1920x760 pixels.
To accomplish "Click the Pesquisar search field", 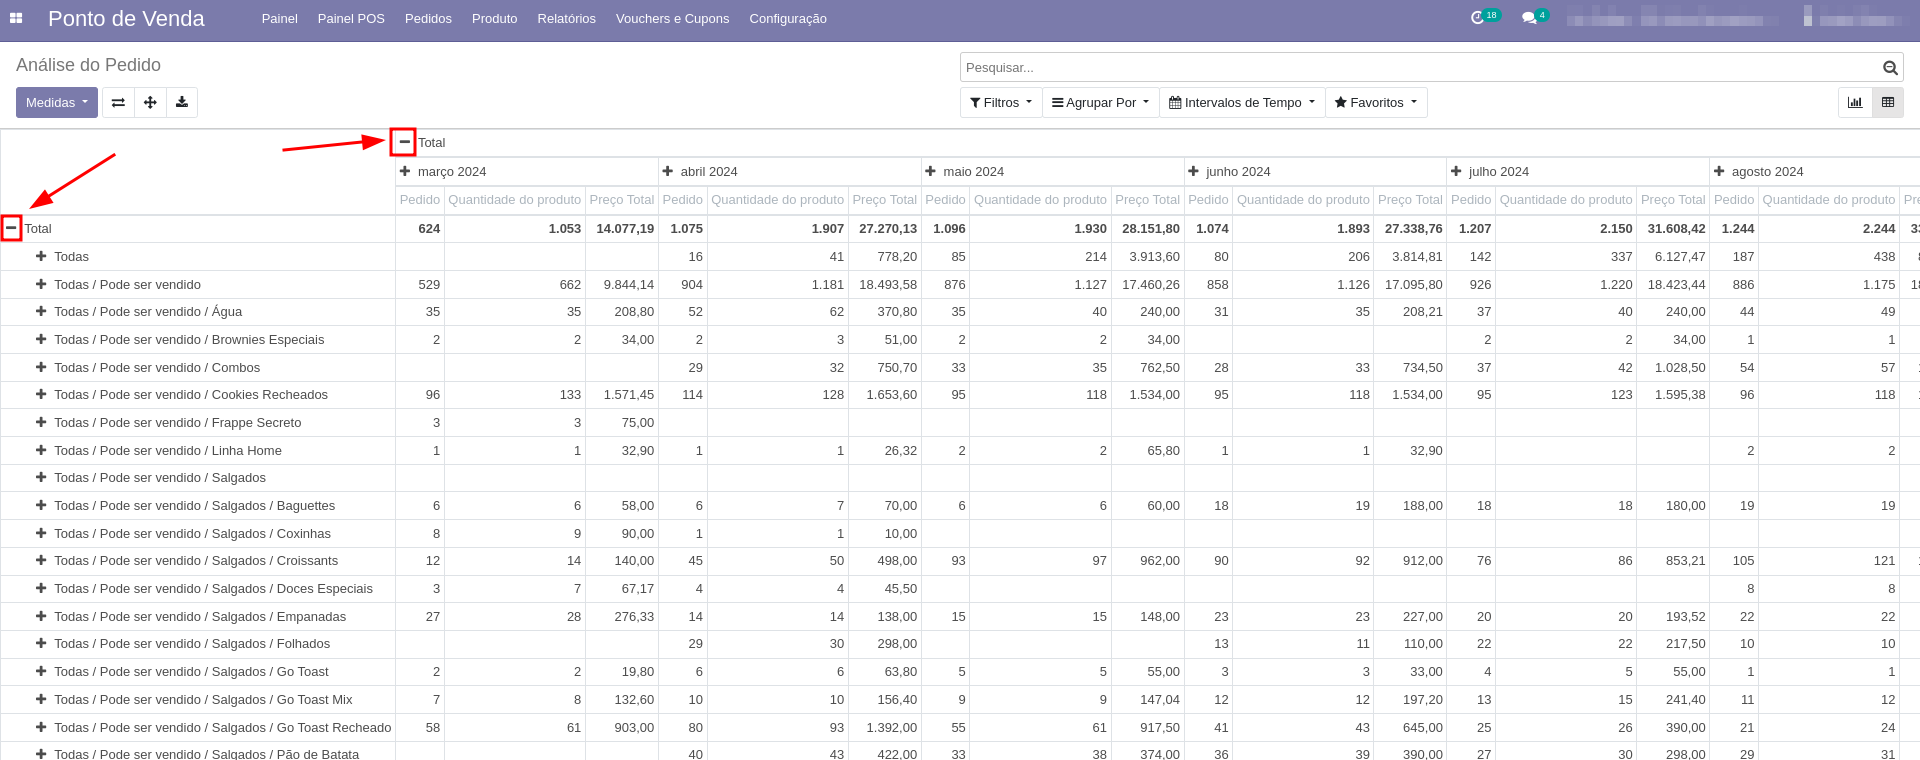I will [1420, 67].
